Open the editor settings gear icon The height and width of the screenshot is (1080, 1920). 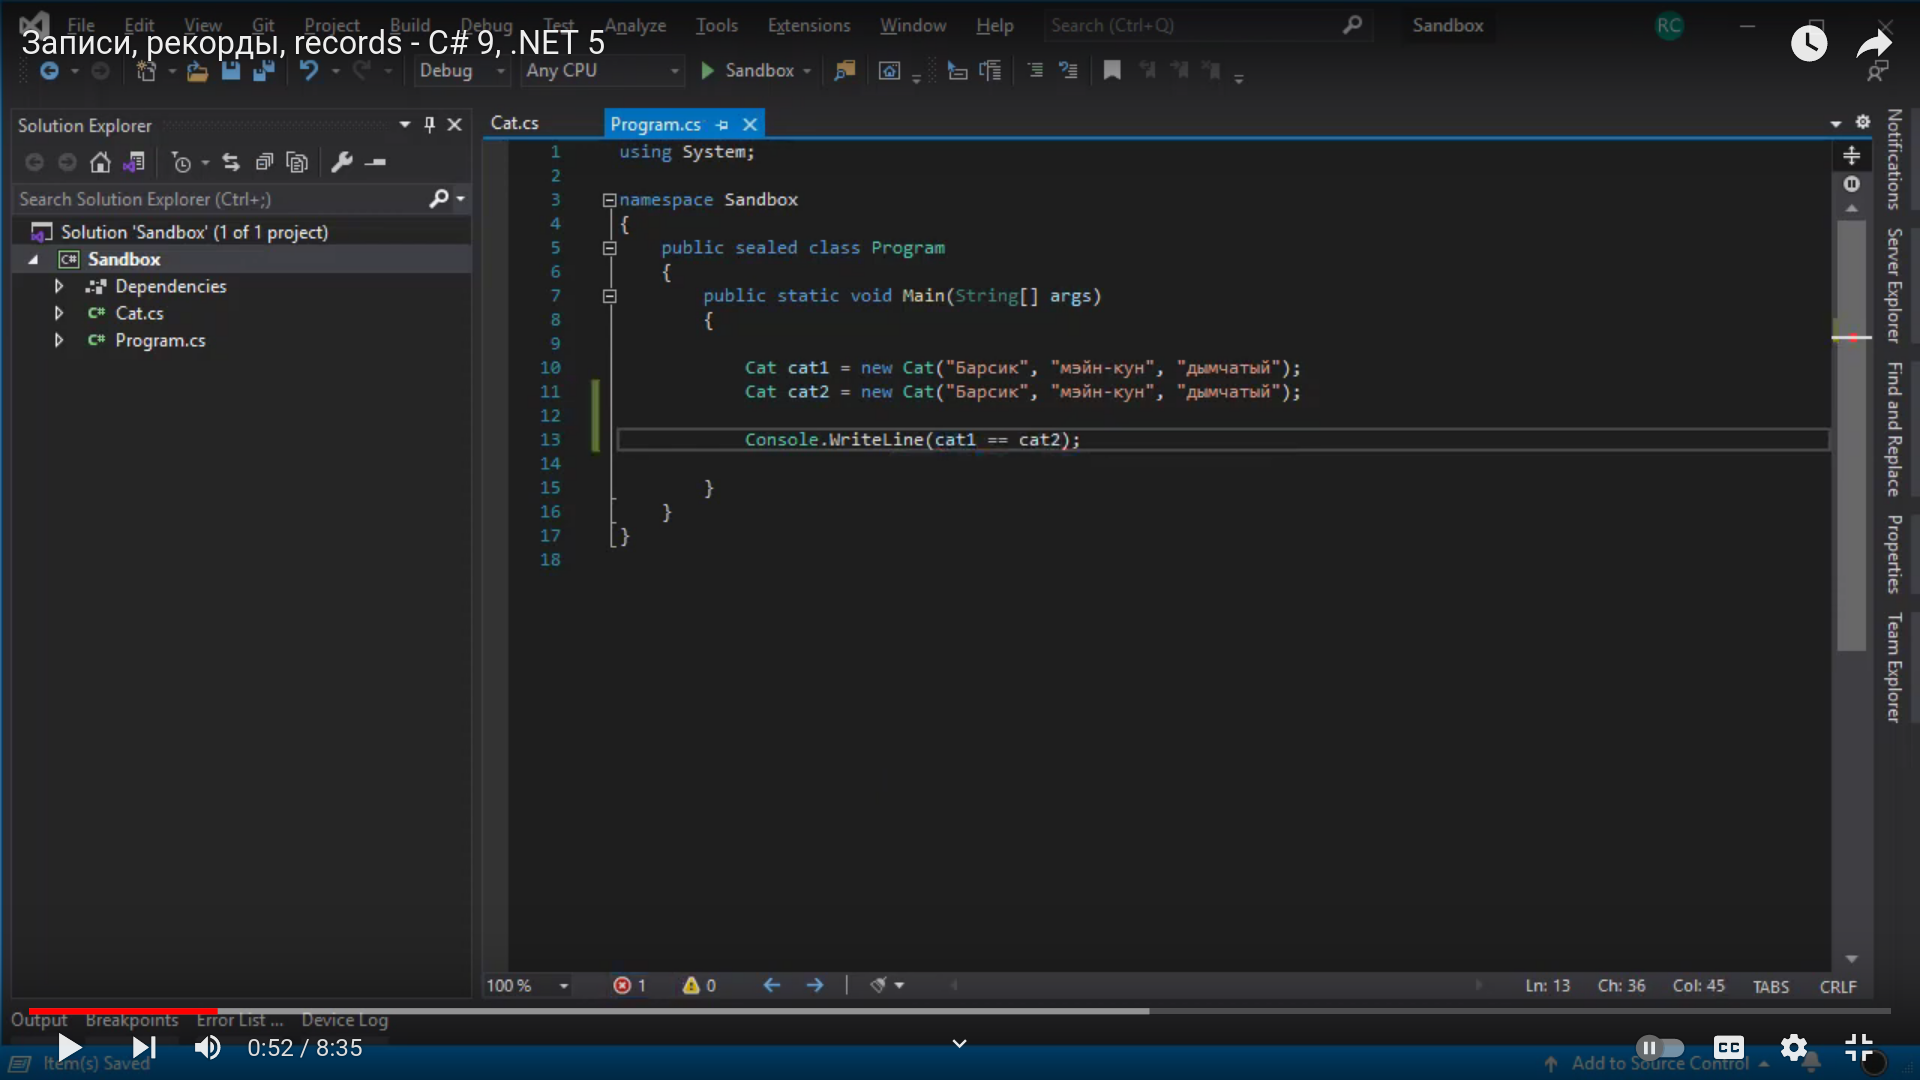(1862, 122)
